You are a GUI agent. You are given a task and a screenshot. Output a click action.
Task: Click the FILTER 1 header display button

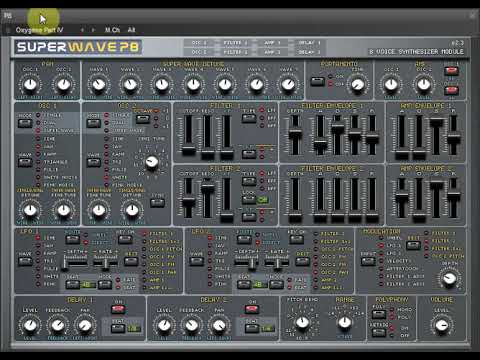pos(235,43)
